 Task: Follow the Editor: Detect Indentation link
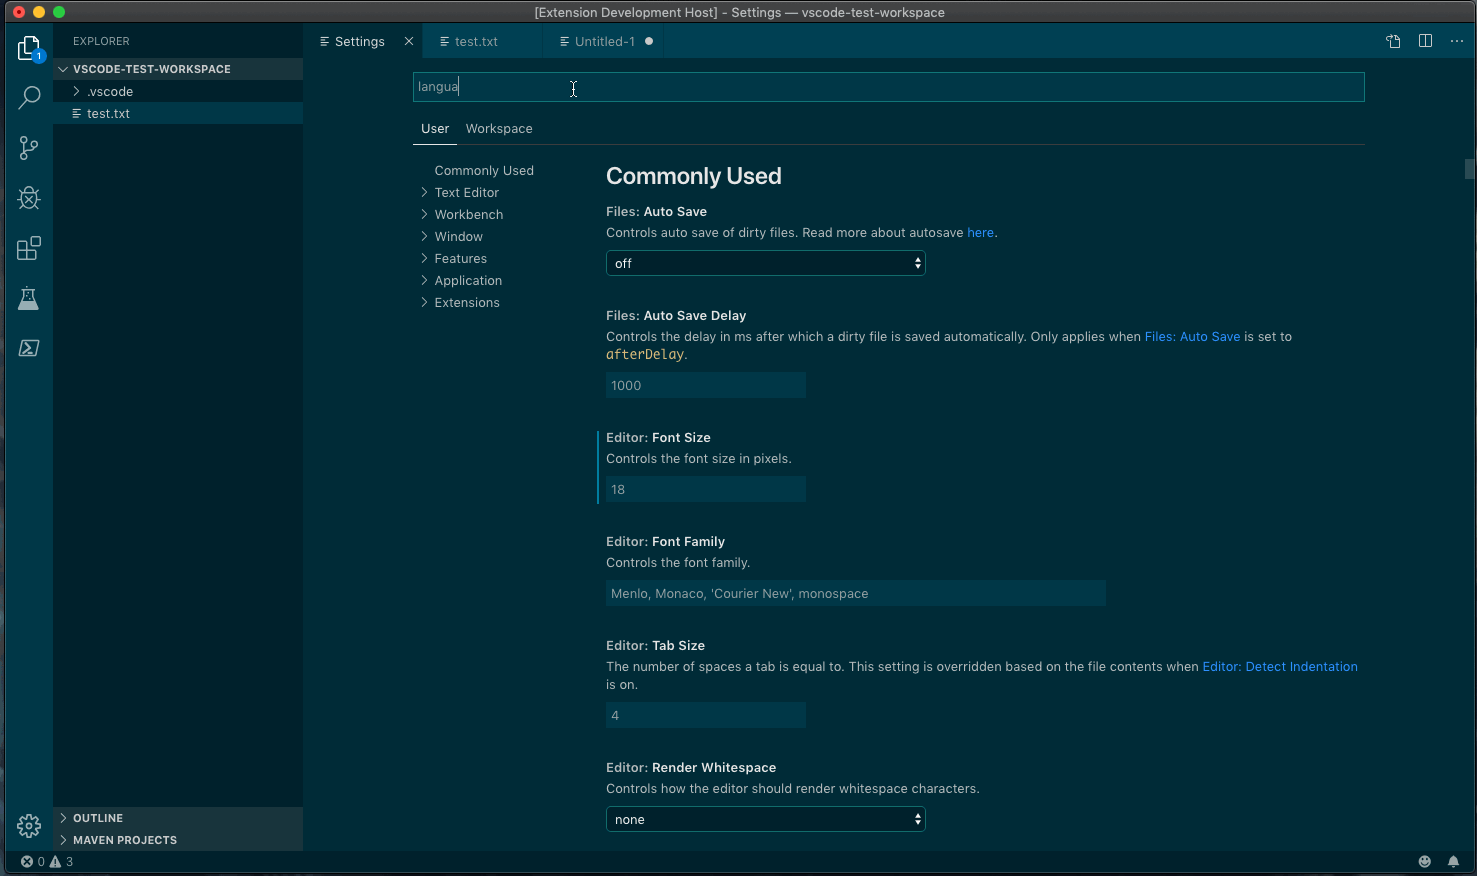pos(1280,667)
